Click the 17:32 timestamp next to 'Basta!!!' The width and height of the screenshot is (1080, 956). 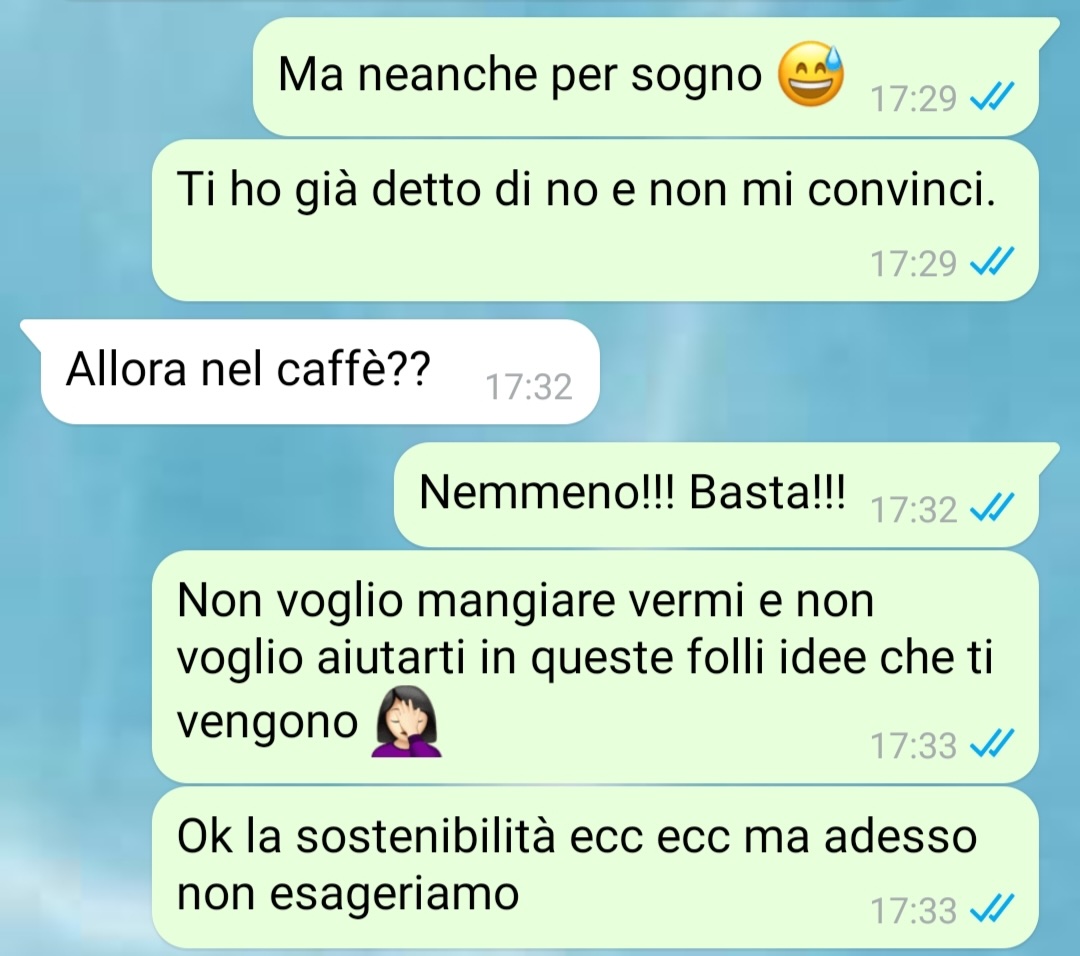[914, 509]
